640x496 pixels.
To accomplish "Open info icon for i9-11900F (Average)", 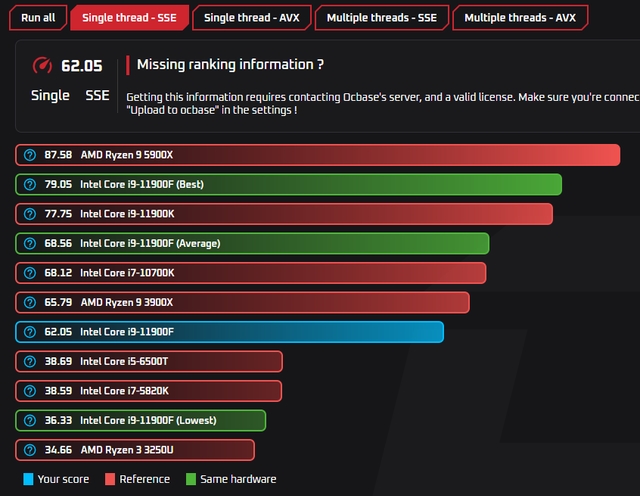I will click(30, 244).
